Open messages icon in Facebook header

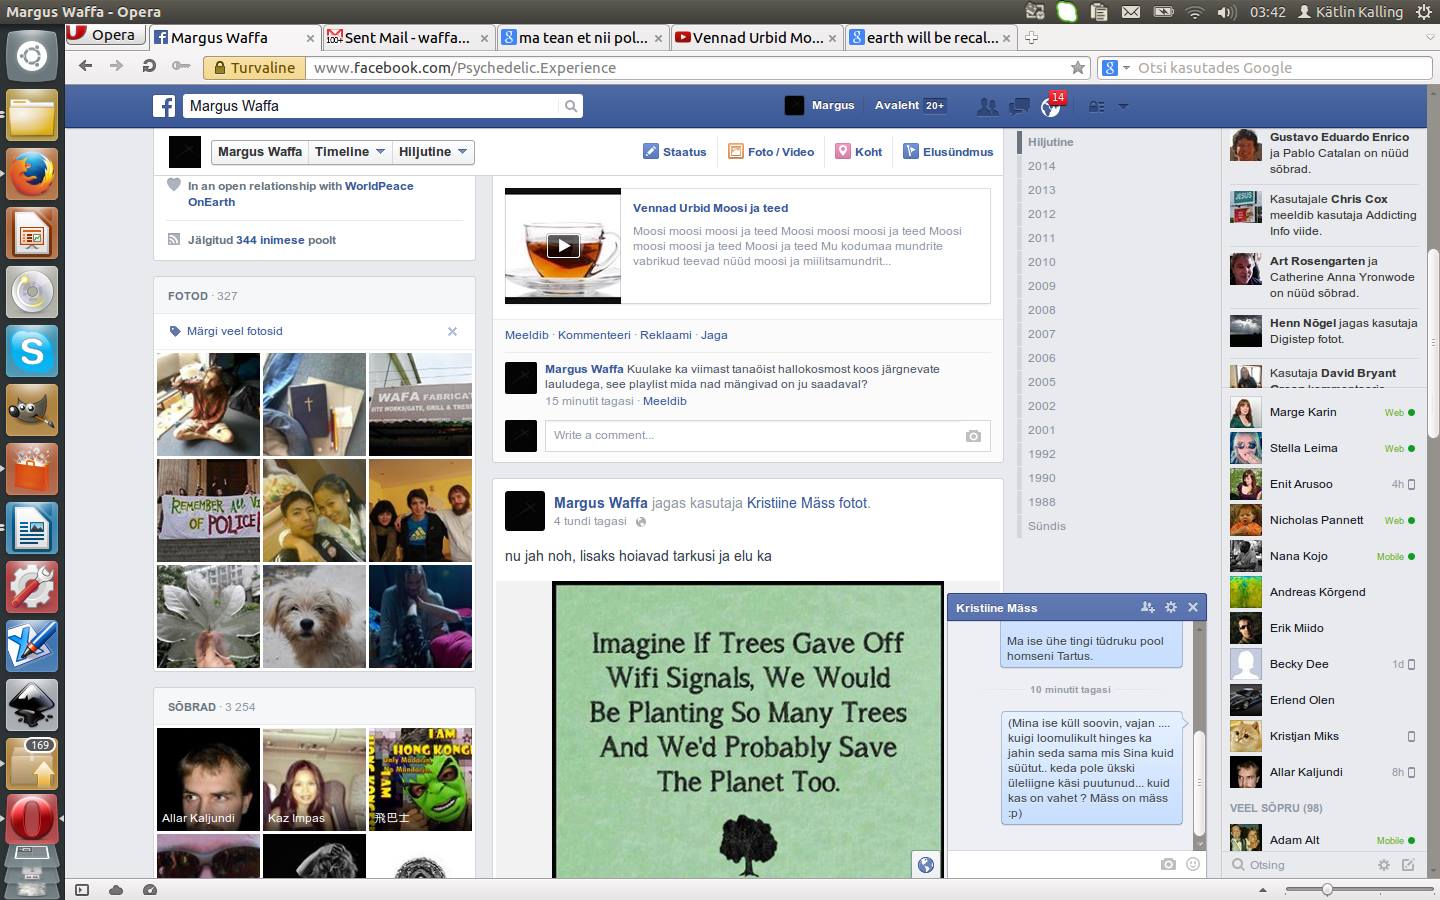coord(1019,106)
